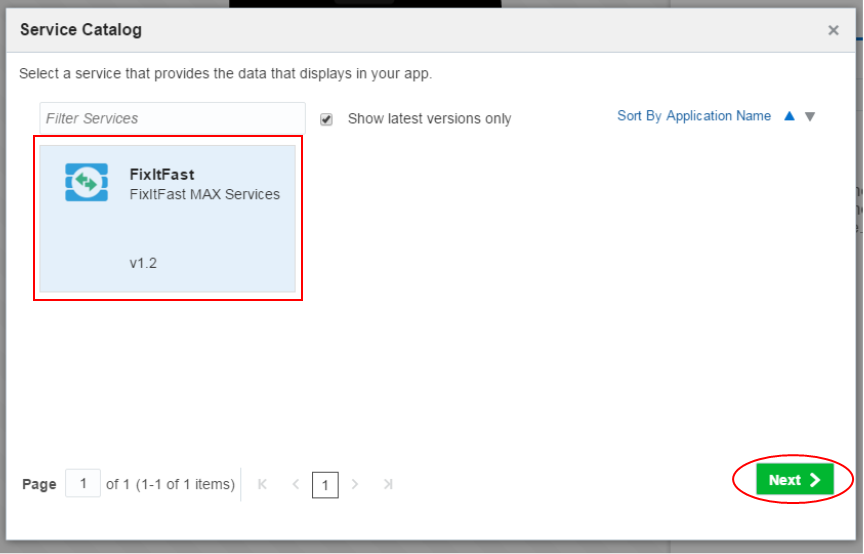Go to previous page of services
This screenshot has width=864, height=554.
pyautogui.click(x=295, y=484)
